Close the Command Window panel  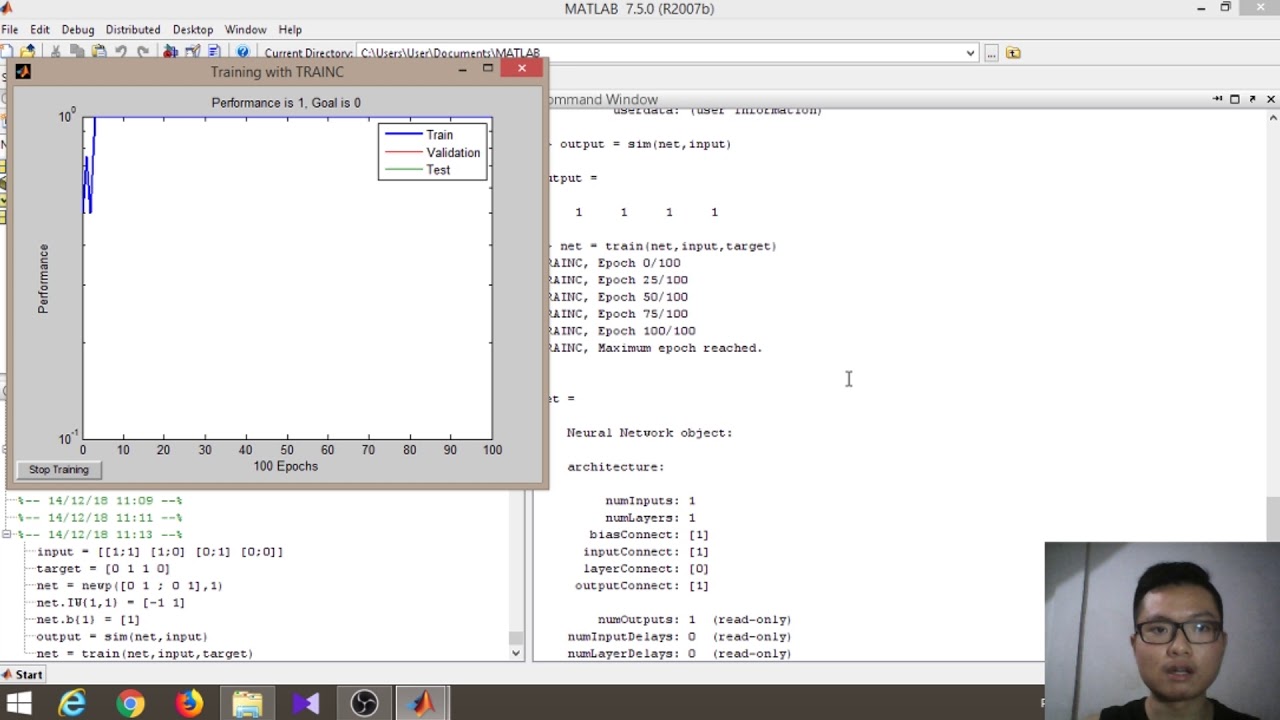(1271, 99)
